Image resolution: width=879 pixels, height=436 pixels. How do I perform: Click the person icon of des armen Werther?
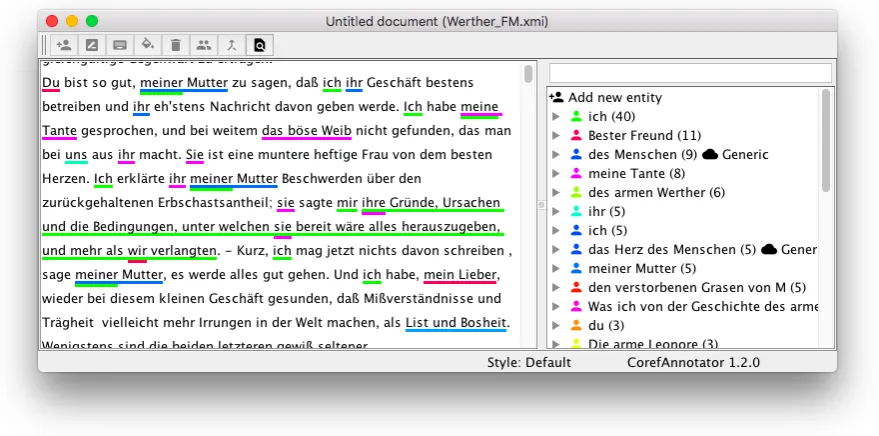(576, 193)
